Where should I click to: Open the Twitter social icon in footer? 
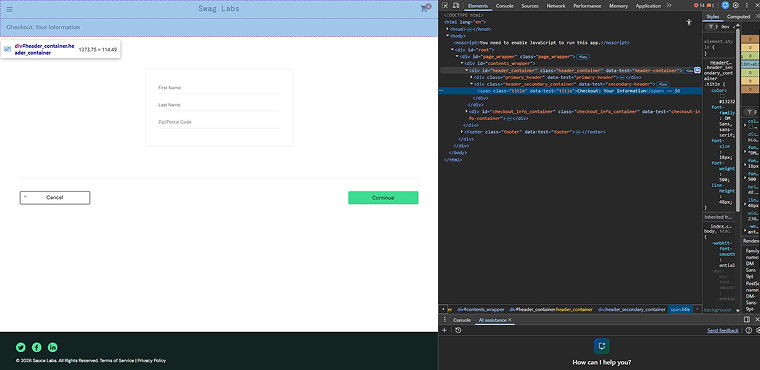[x=20, y=347]
